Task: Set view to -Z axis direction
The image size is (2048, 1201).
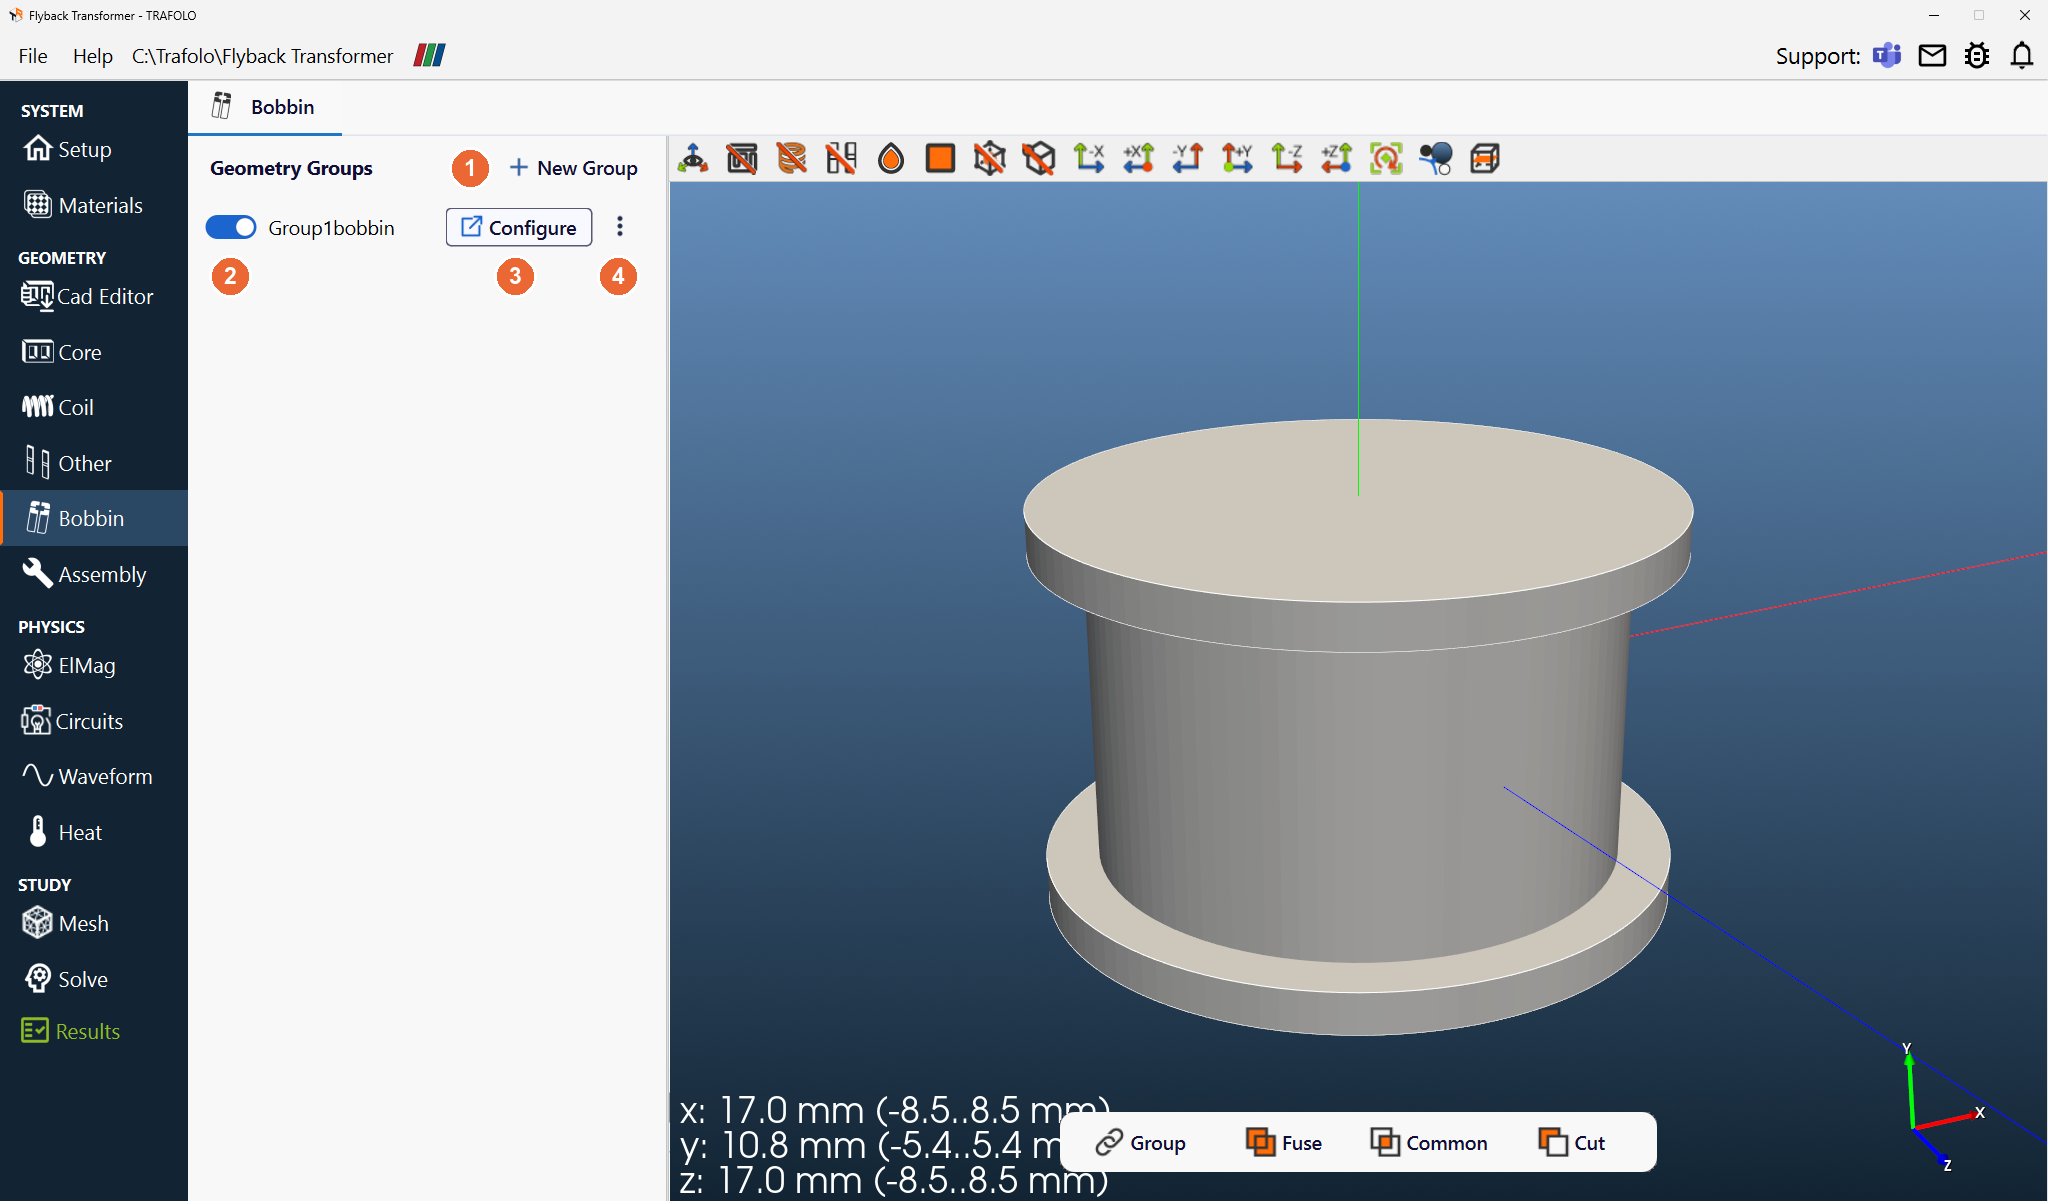Action: tap(1287, 158)
